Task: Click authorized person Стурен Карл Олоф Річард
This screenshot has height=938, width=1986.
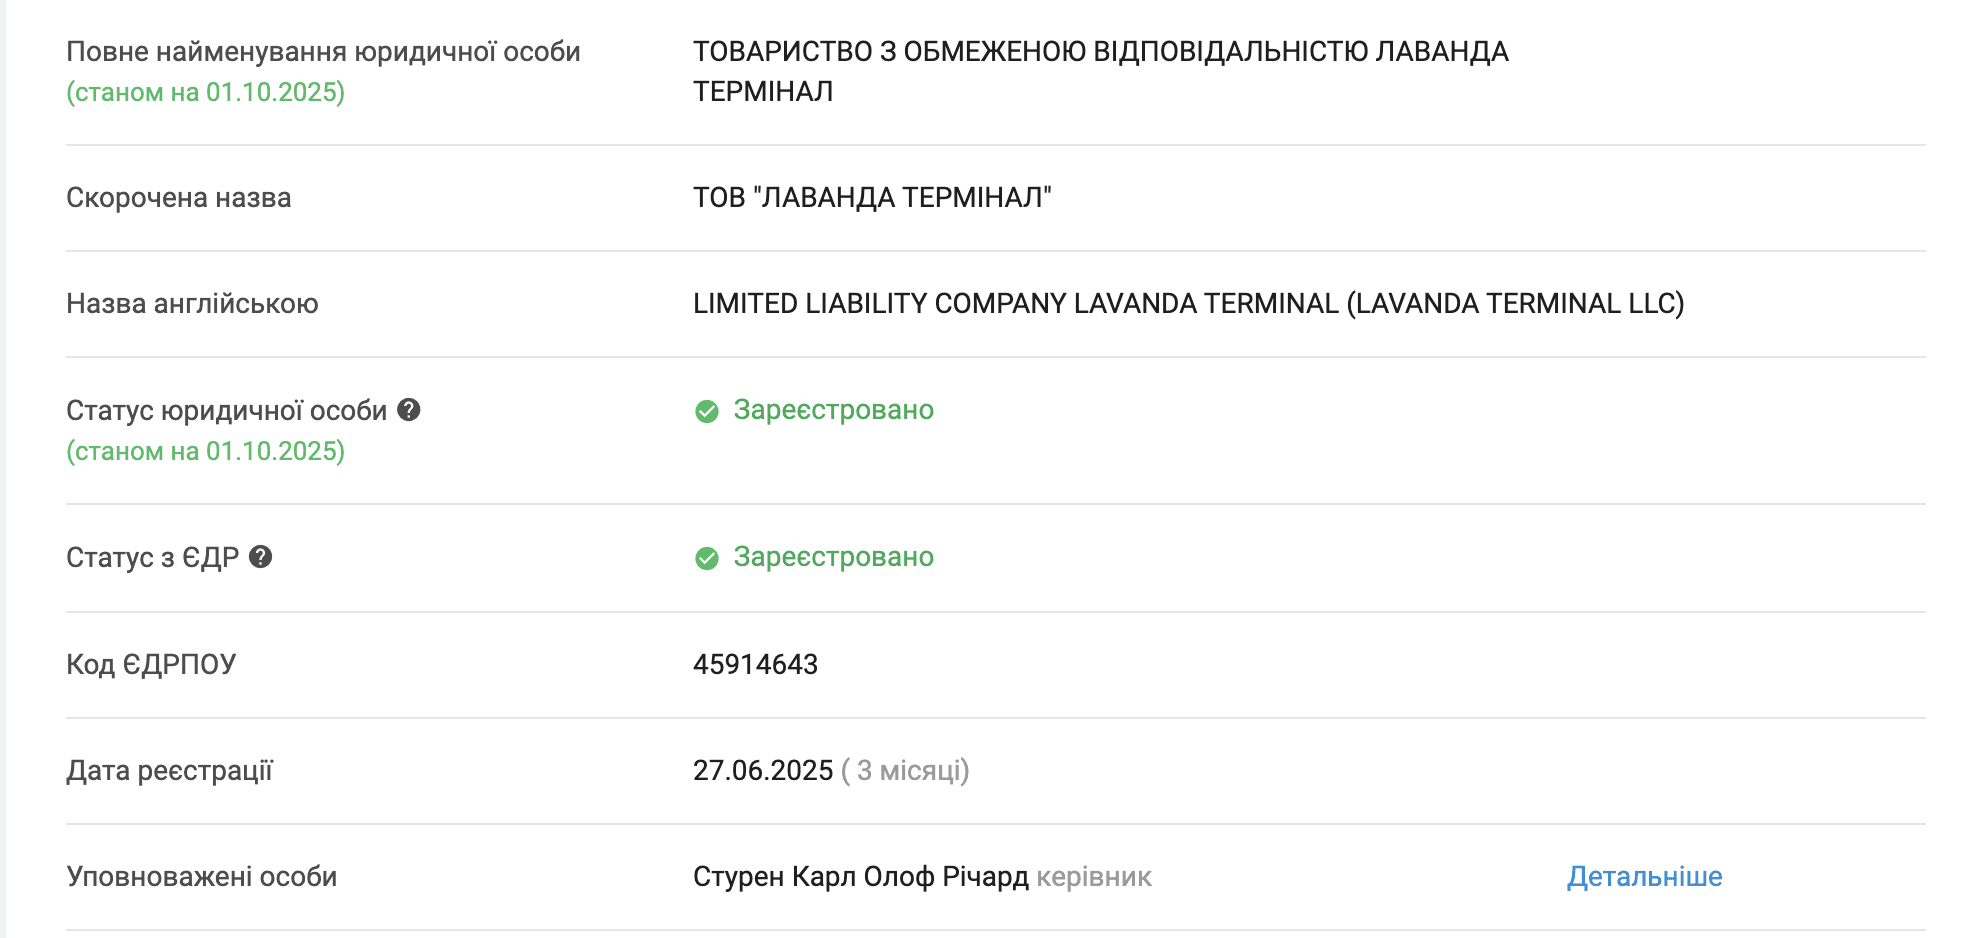Action: click(860, 877)
